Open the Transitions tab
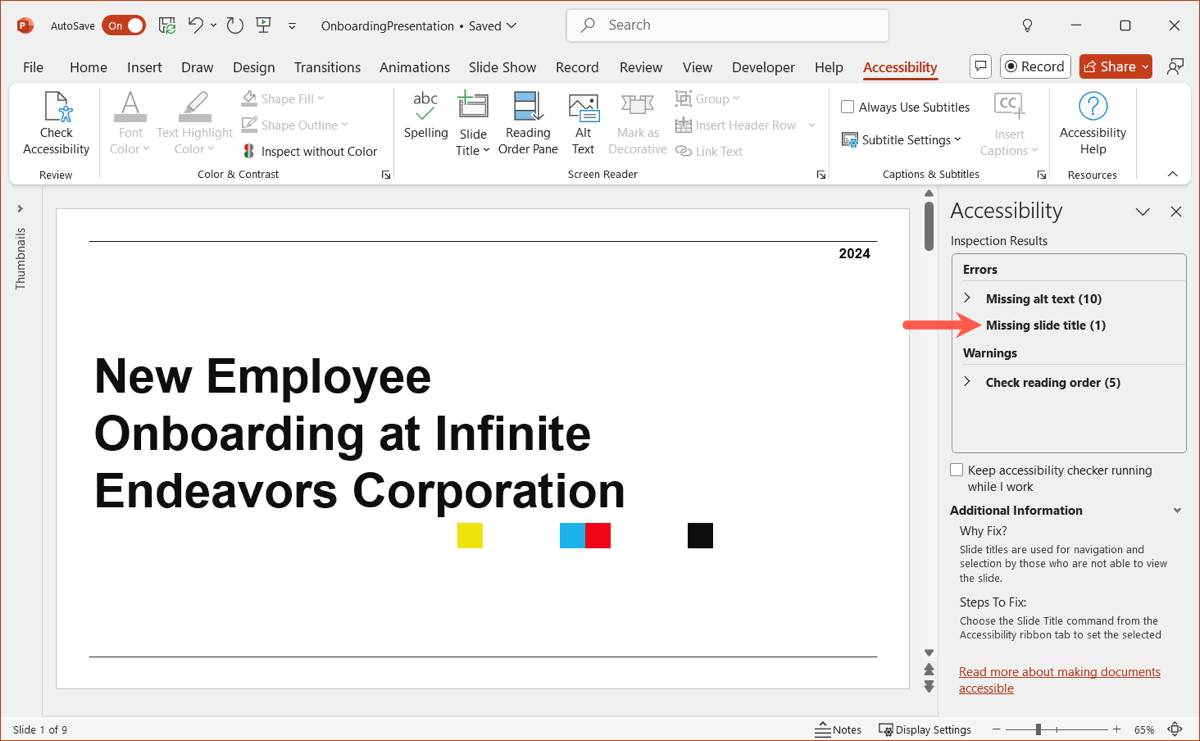Image resolution: width=1200 pixels, height=741 pixels. point(327,67)
